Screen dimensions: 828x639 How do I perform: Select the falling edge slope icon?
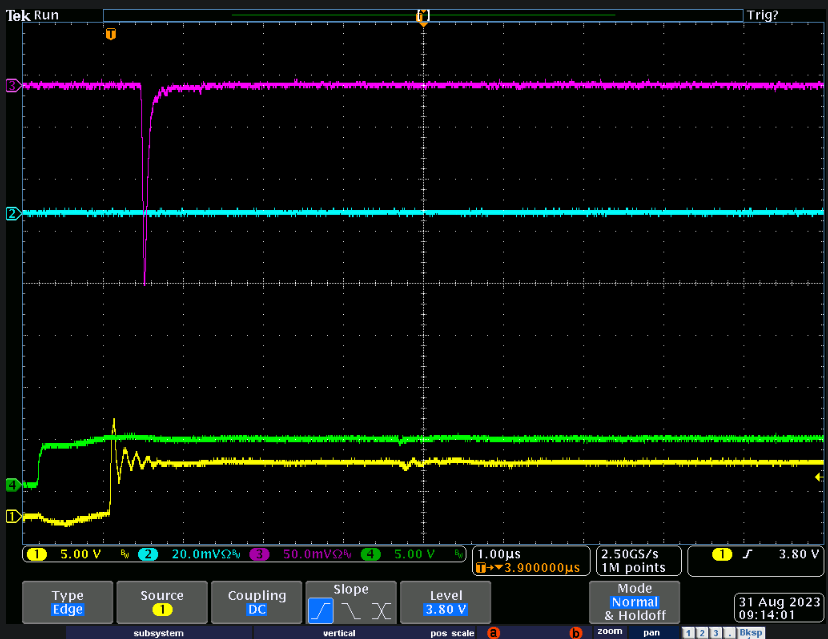[351, 609]
